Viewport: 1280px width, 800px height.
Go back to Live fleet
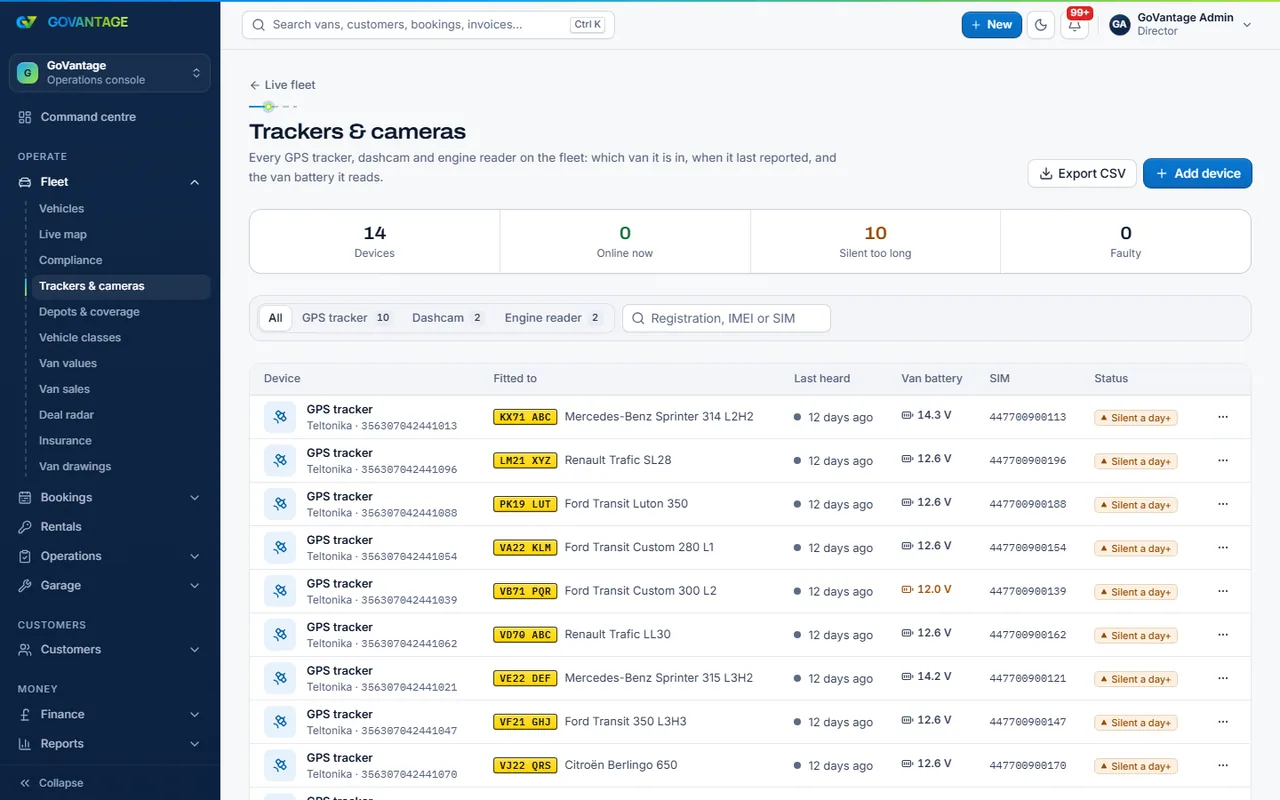(x=282, y=85)
